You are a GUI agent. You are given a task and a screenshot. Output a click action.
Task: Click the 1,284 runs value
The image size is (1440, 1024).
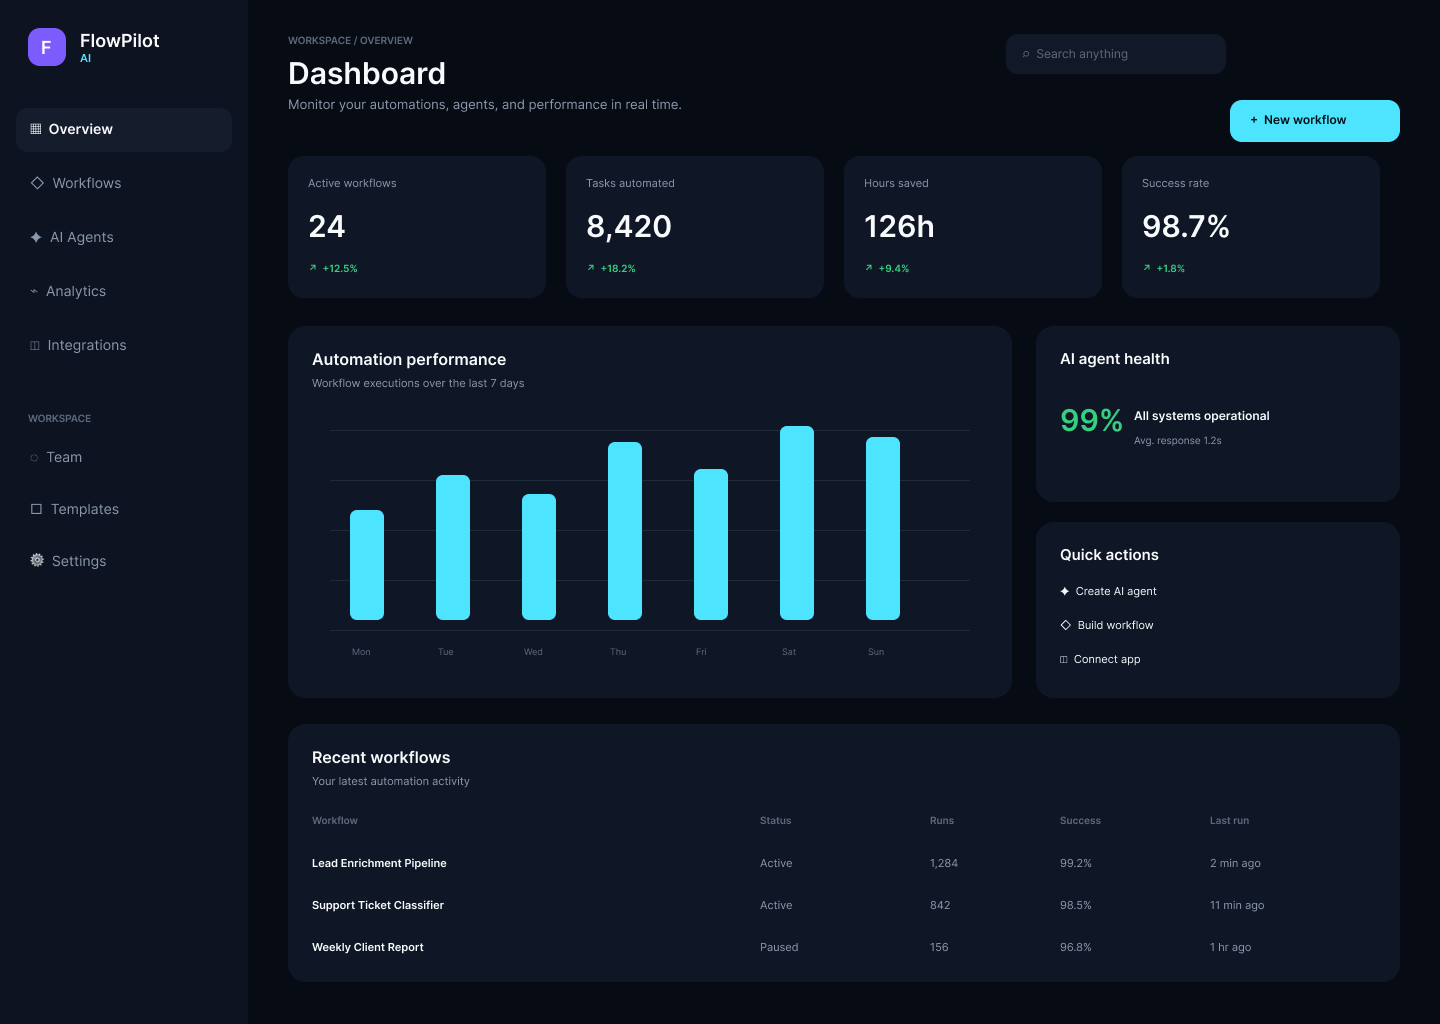tap(944, 863)
